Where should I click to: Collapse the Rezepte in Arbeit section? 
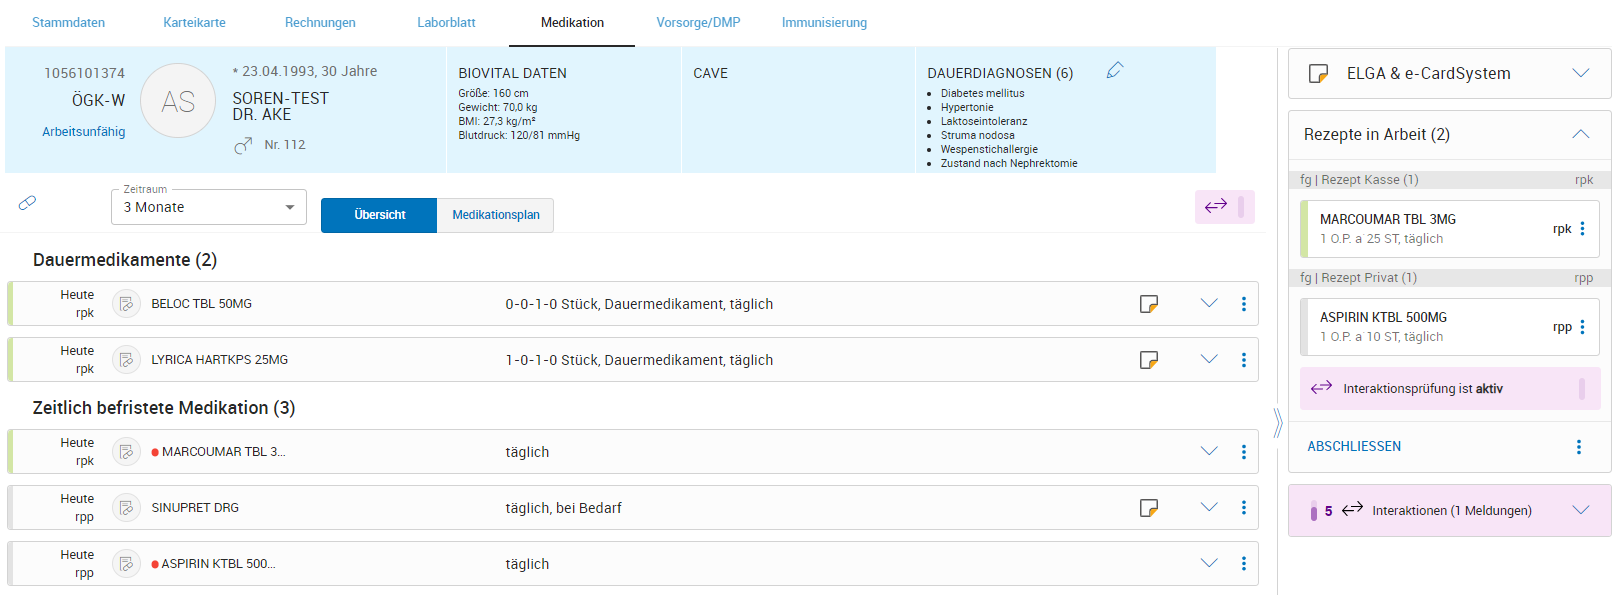(1580, 135)
